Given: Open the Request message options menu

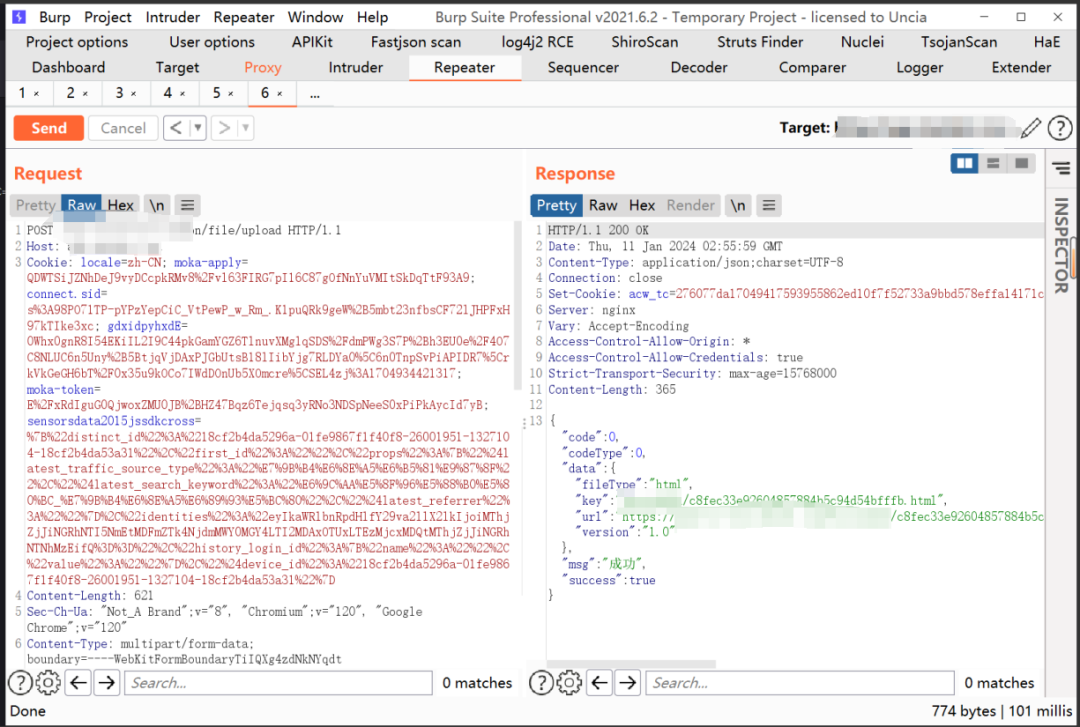Looking at the screenshot, I should click(187, 205).
